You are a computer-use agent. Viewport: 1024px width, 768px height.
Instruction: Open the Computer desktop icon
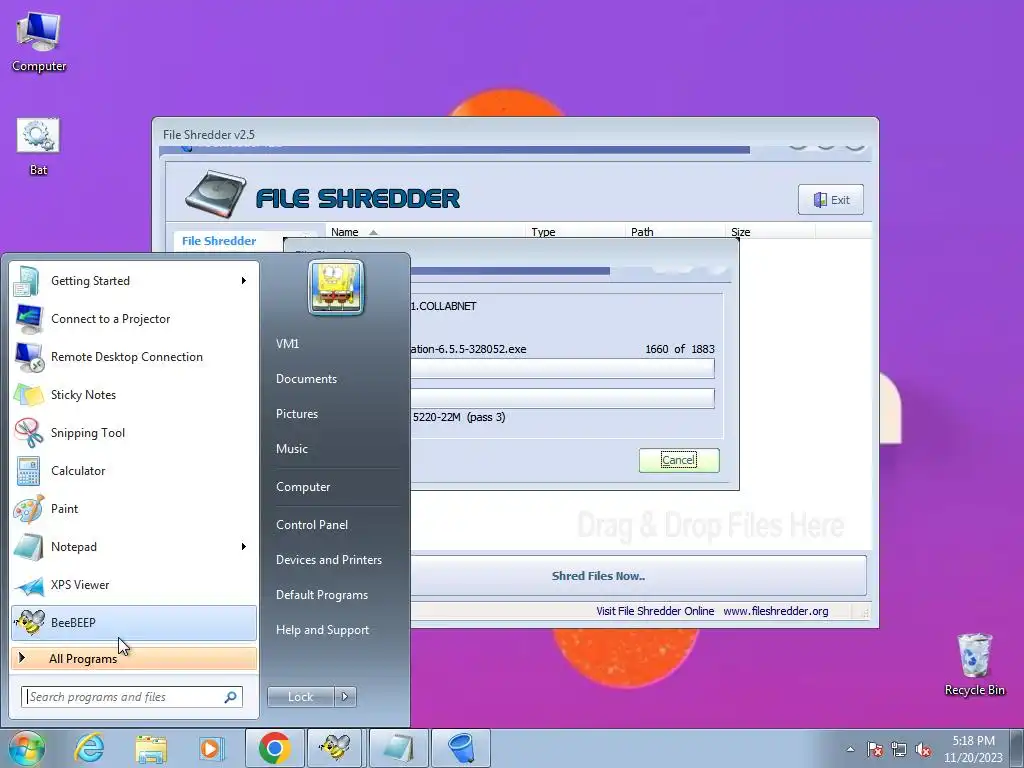(x=39, y=42)
